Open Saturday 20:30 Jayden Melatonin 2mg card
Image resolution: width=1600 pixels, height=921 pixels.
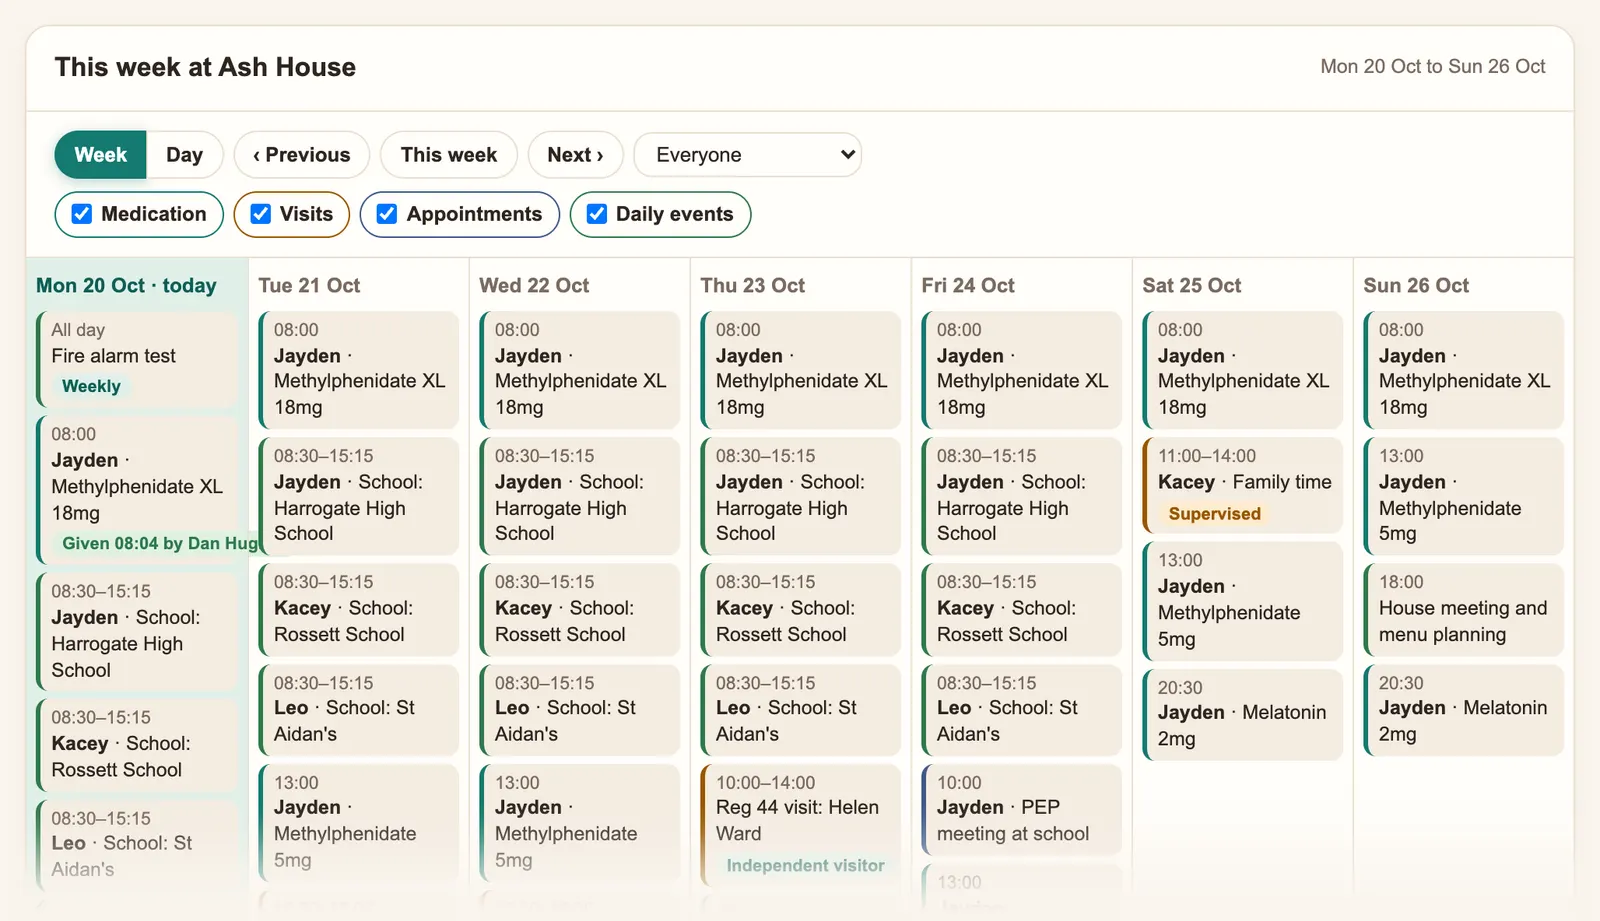(1243, 714)
